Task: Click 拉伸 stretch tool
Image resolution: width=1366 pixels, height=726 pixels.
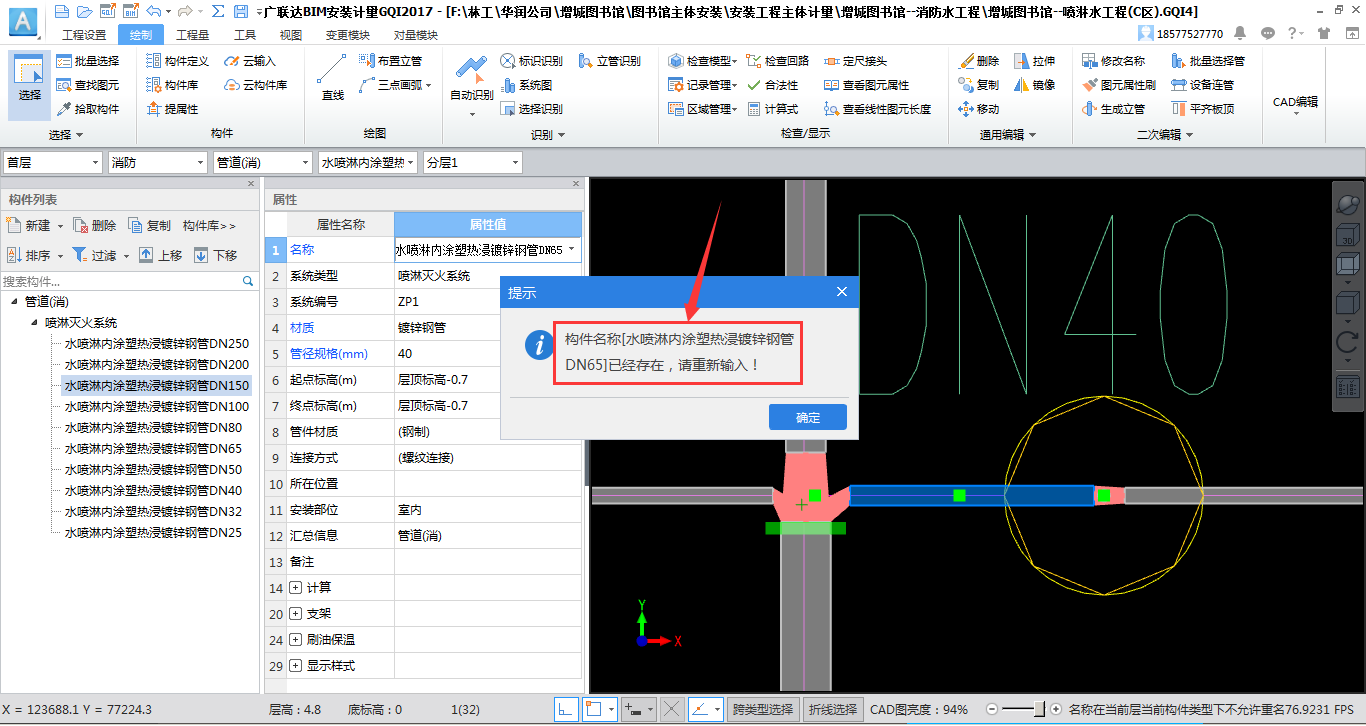Action: click(x=1035, y=61)
